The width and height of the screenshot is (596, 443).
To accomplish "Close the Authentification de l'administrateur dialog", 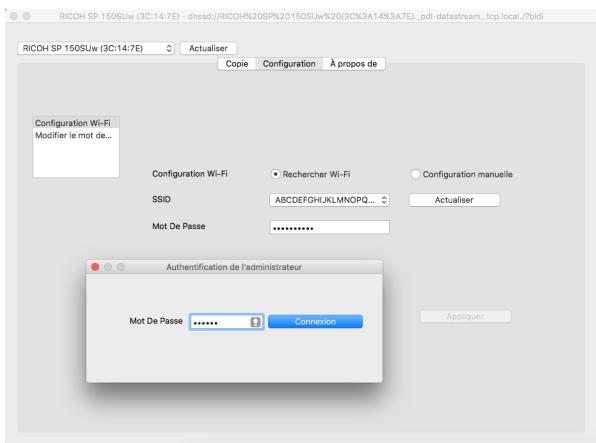I will coord(95,267).
